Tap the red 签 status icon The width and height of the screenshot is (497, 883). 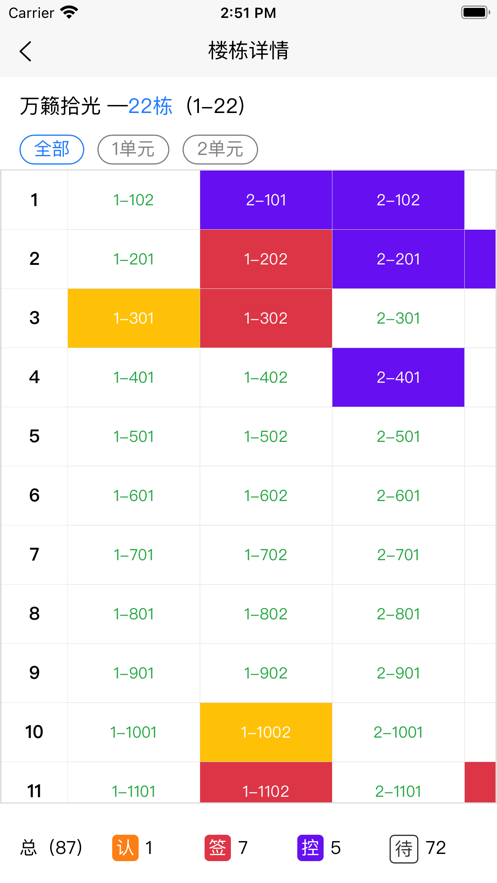pos(217,848)
